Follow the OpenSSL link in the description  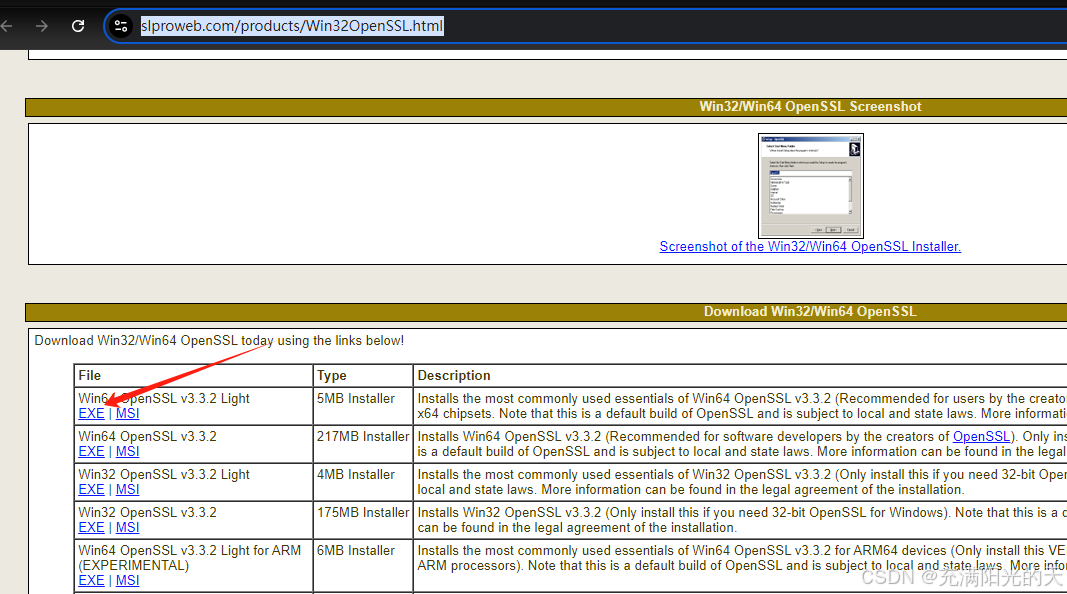(981, 436)
